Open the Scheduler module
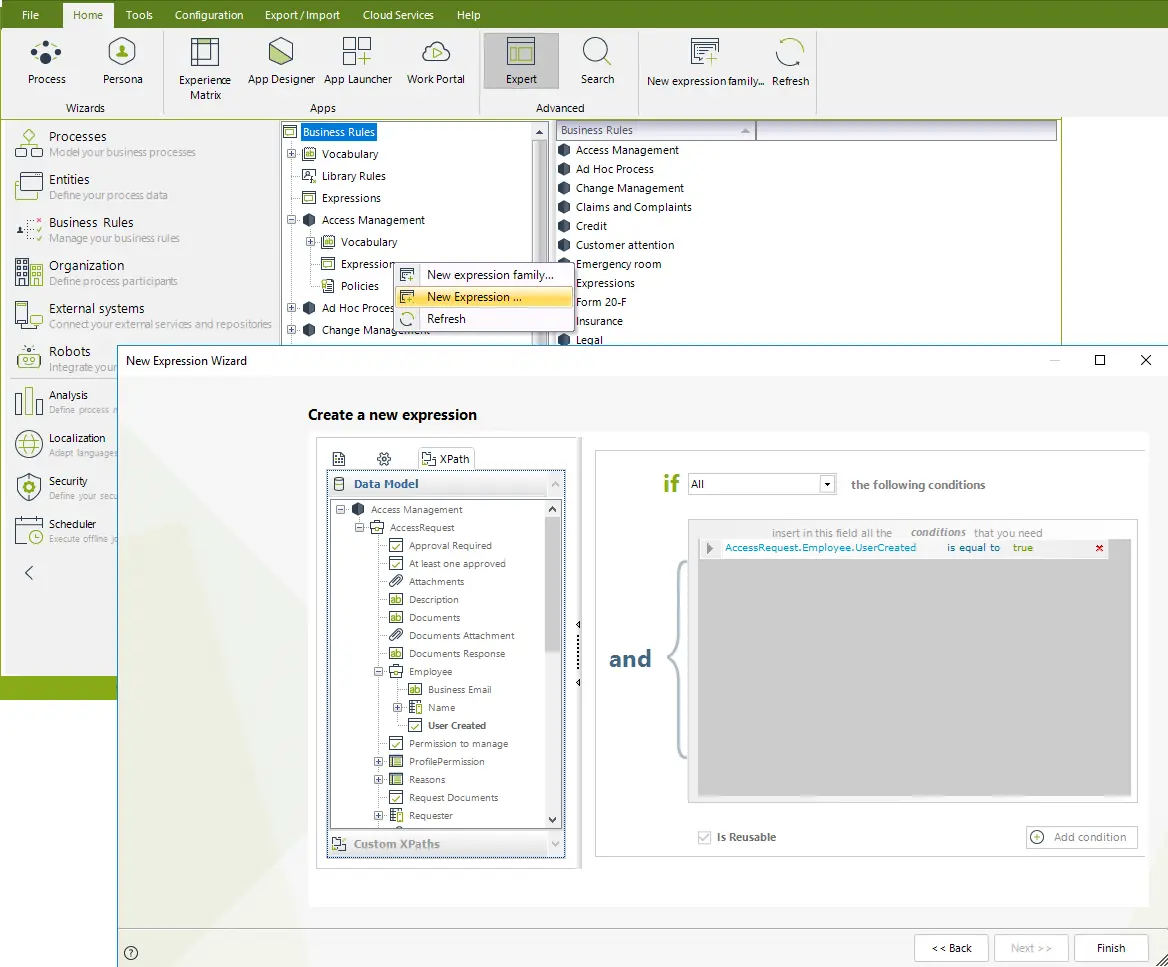Screen dimensions: 1168x967 tap(66, 530)
